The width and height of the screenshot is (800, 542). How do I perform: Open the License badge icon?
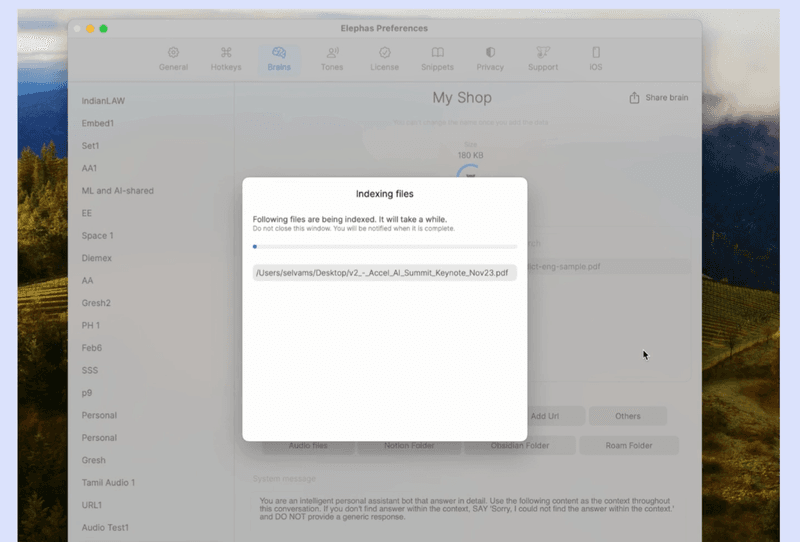(x=384, y=53)
